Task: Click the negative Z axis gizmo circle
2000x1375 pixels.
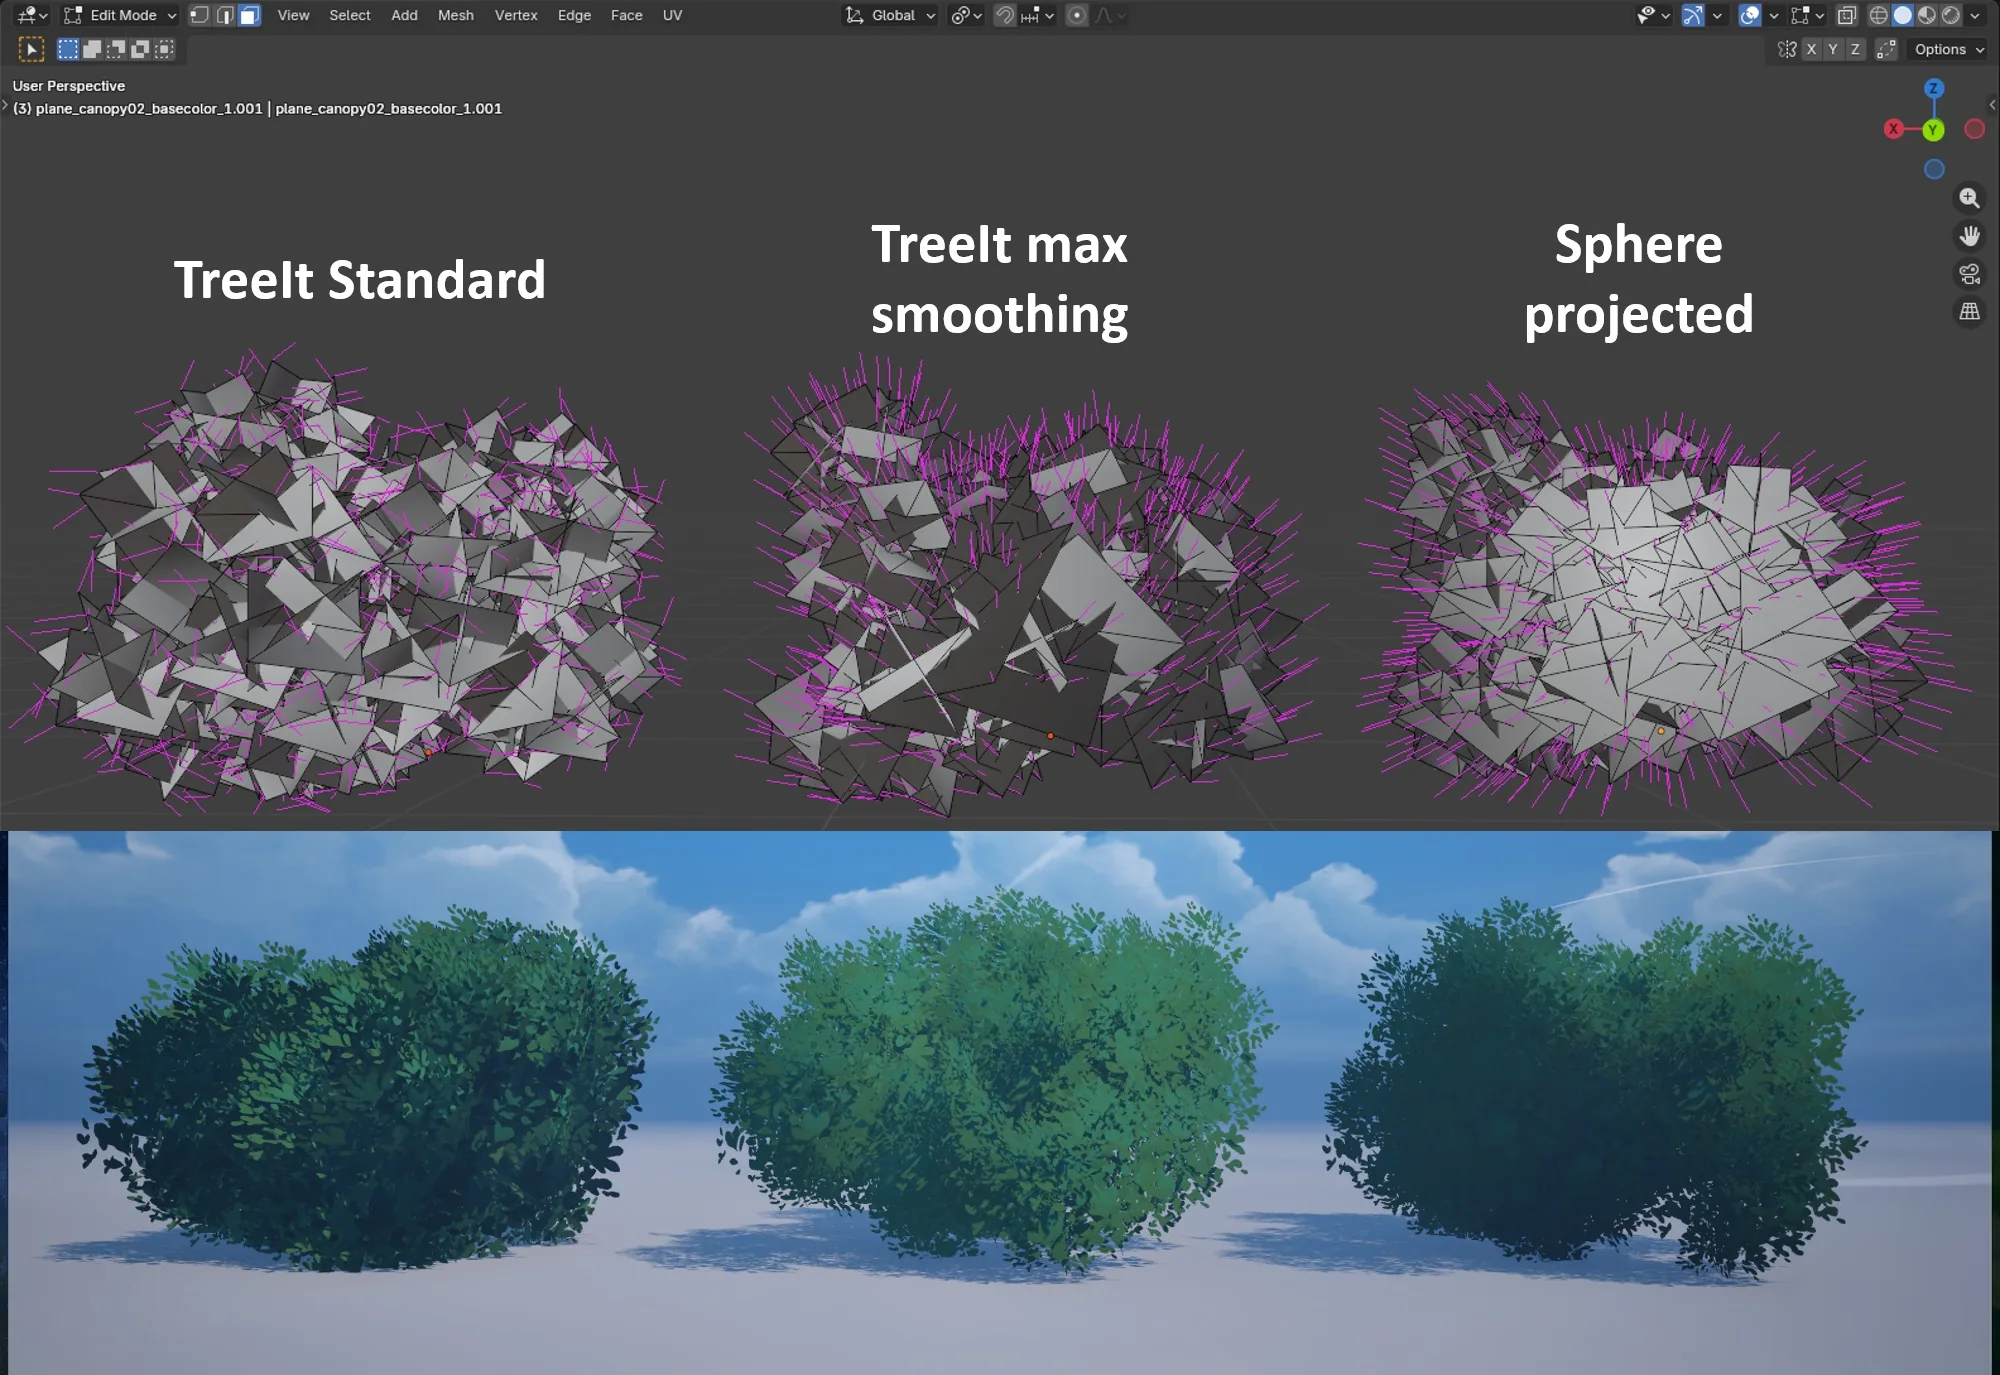Action: click(1934, 170)
